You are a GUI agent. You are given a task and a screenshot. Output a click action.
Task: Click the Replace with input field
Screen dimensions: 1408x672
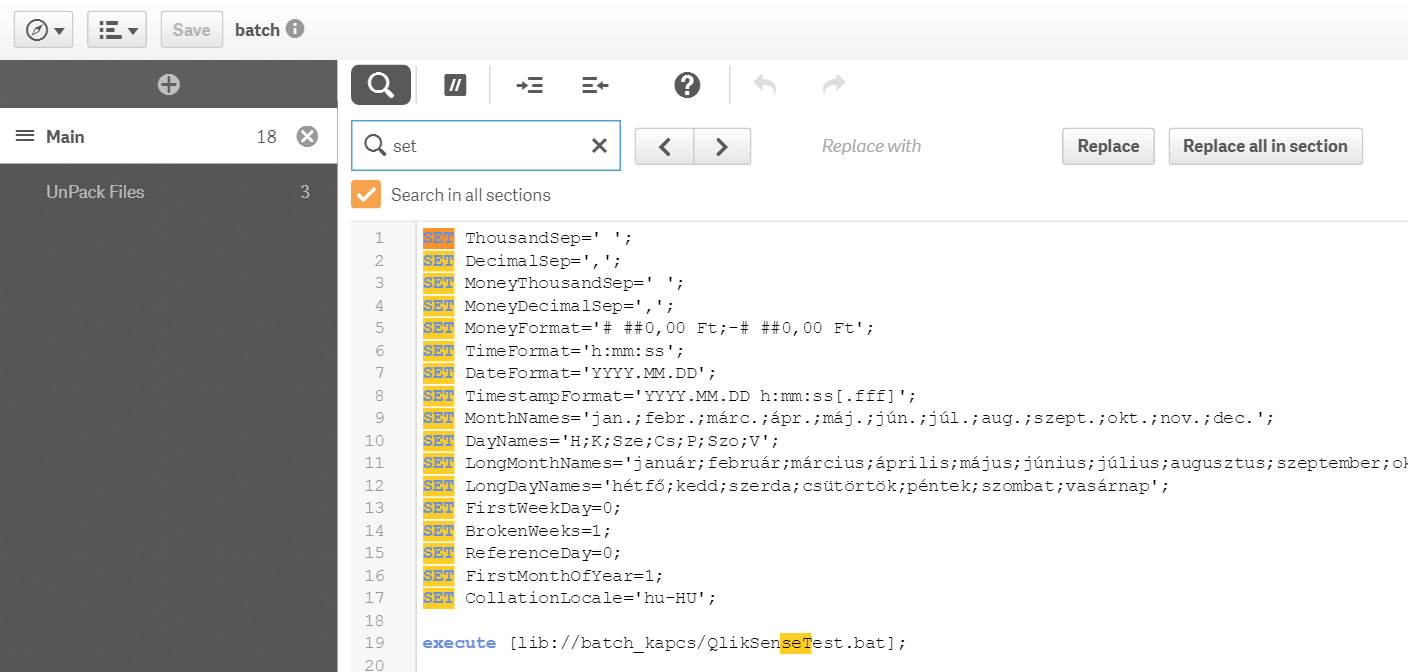[900, 146]
